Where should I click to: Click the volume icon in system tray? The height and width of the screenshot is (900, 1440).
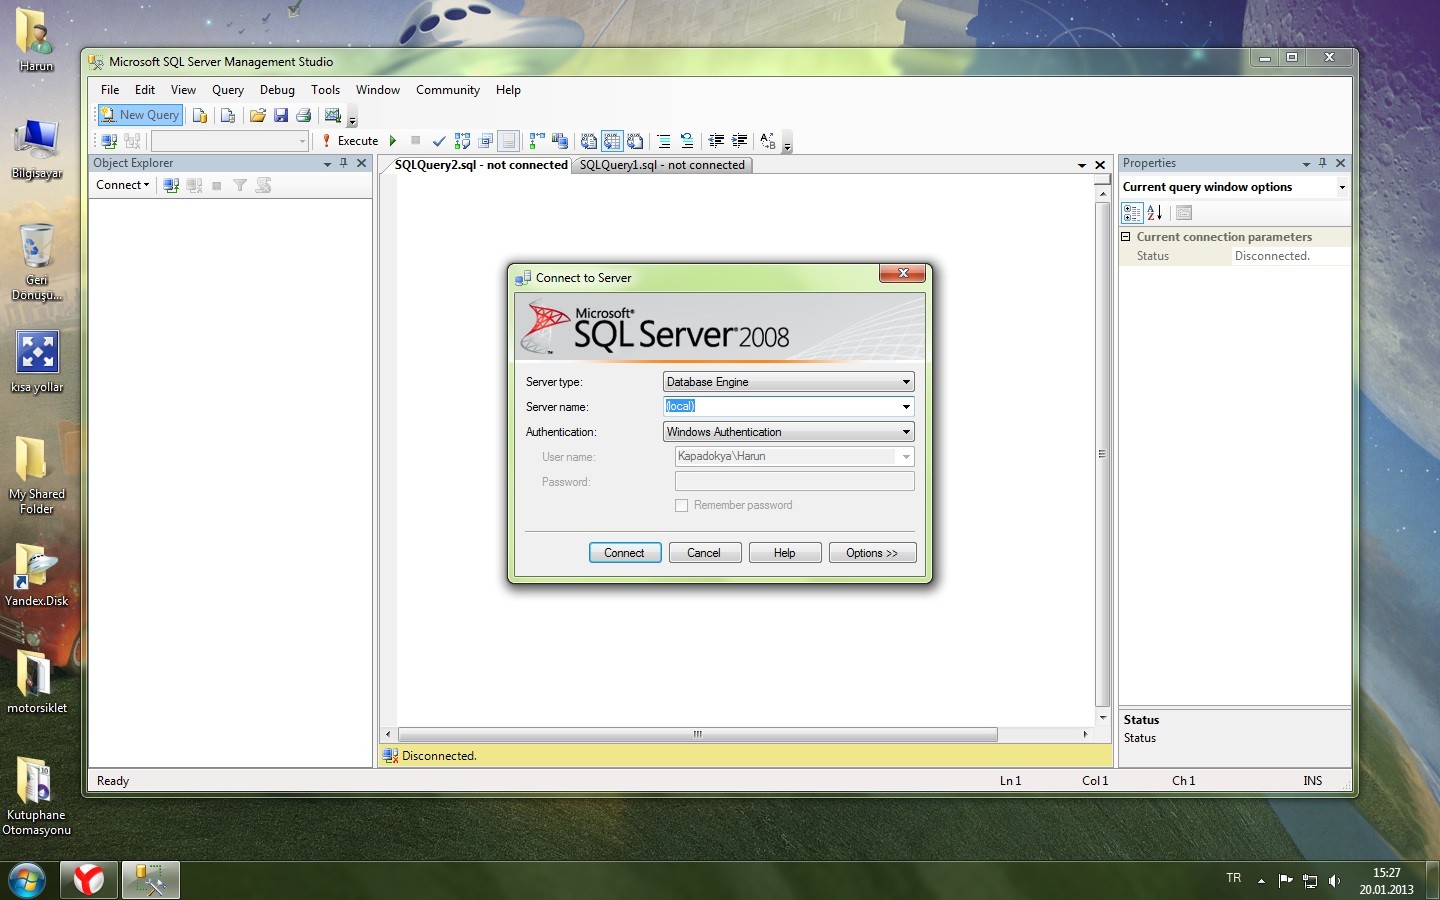pyautogui.click(x=1335, y=881)
